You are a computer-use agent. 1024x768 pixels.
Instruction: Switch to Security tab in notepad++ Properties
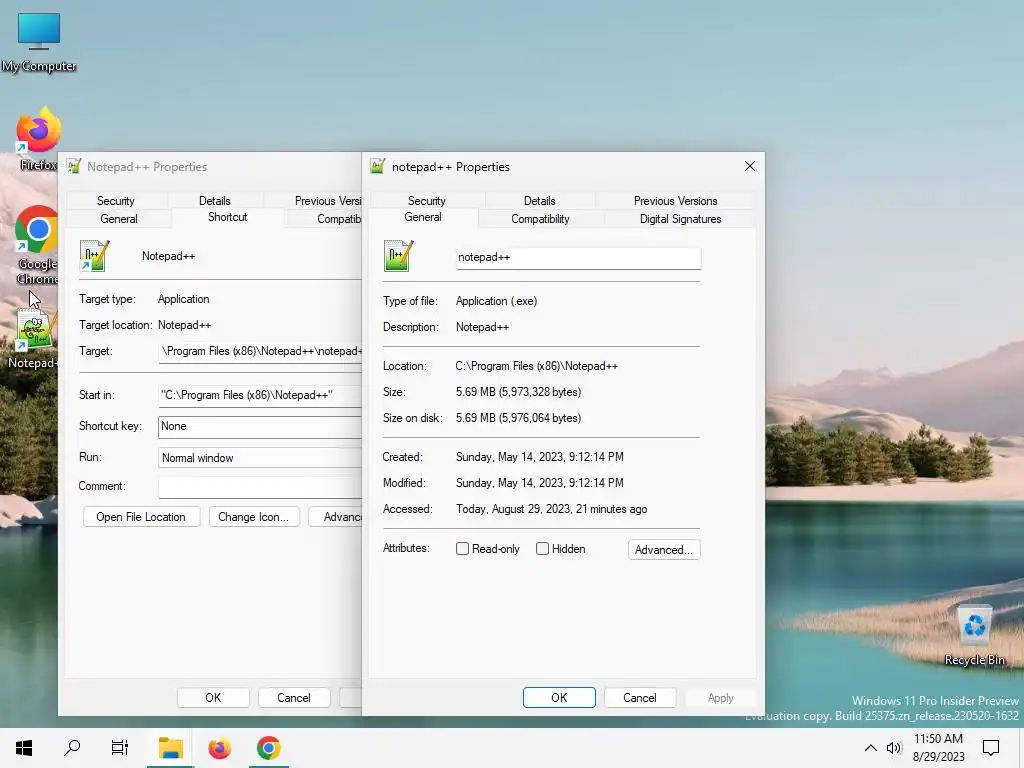point(426,200)
